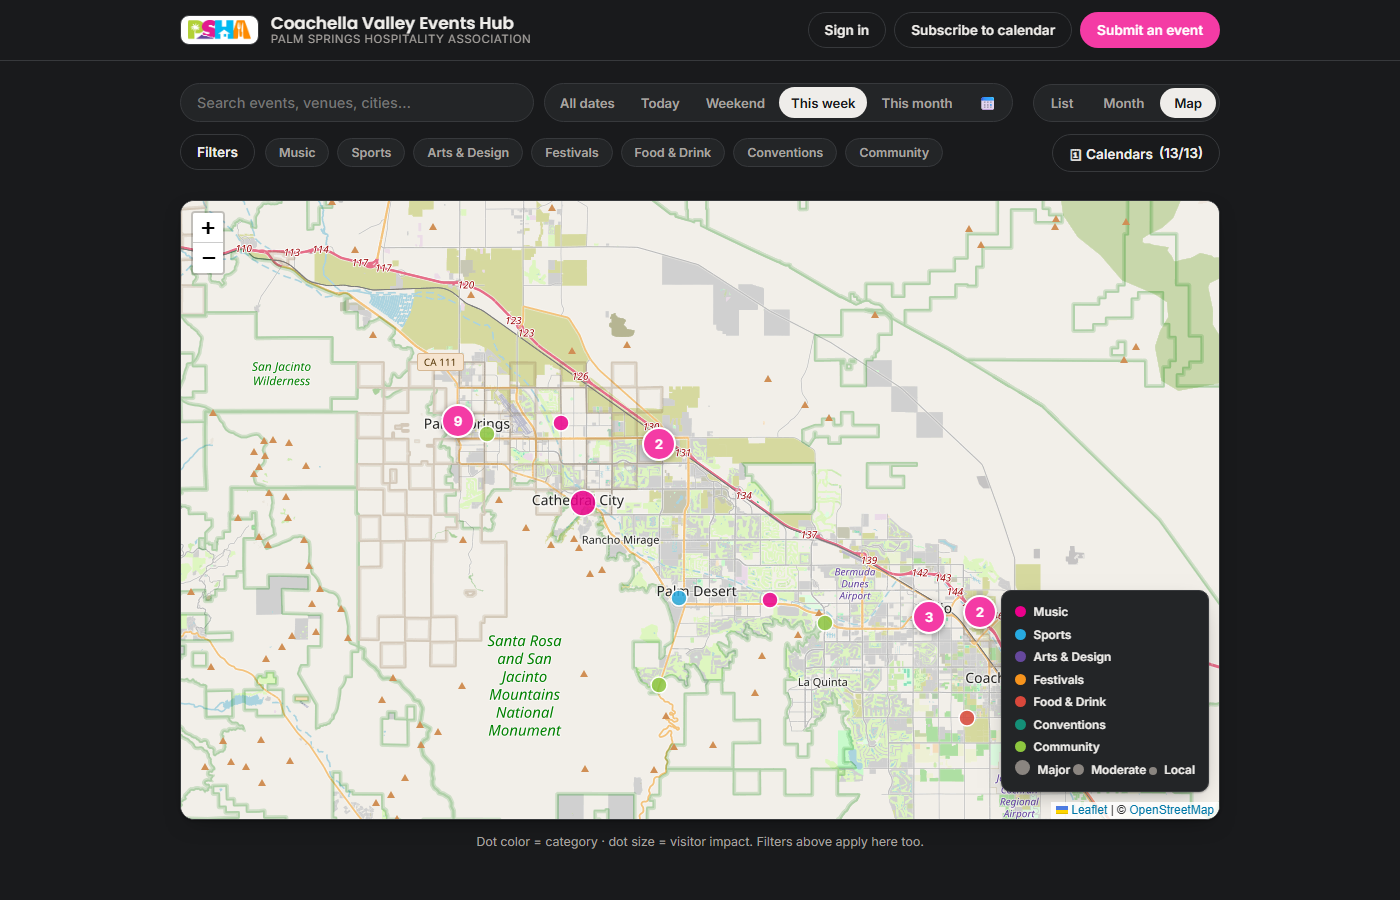This screenshot has width=1400, height=900.
Task: Zoom in on the map
Action: [208, 228]
